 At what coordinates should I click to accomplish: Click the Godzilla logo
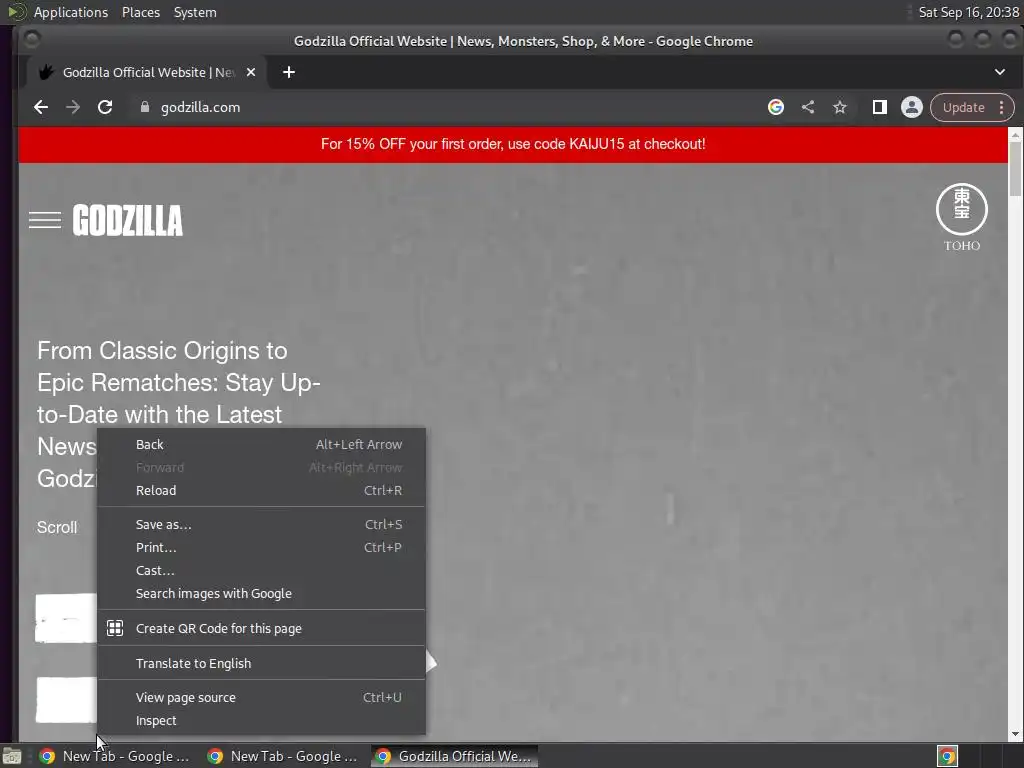(x=128, y=220)
